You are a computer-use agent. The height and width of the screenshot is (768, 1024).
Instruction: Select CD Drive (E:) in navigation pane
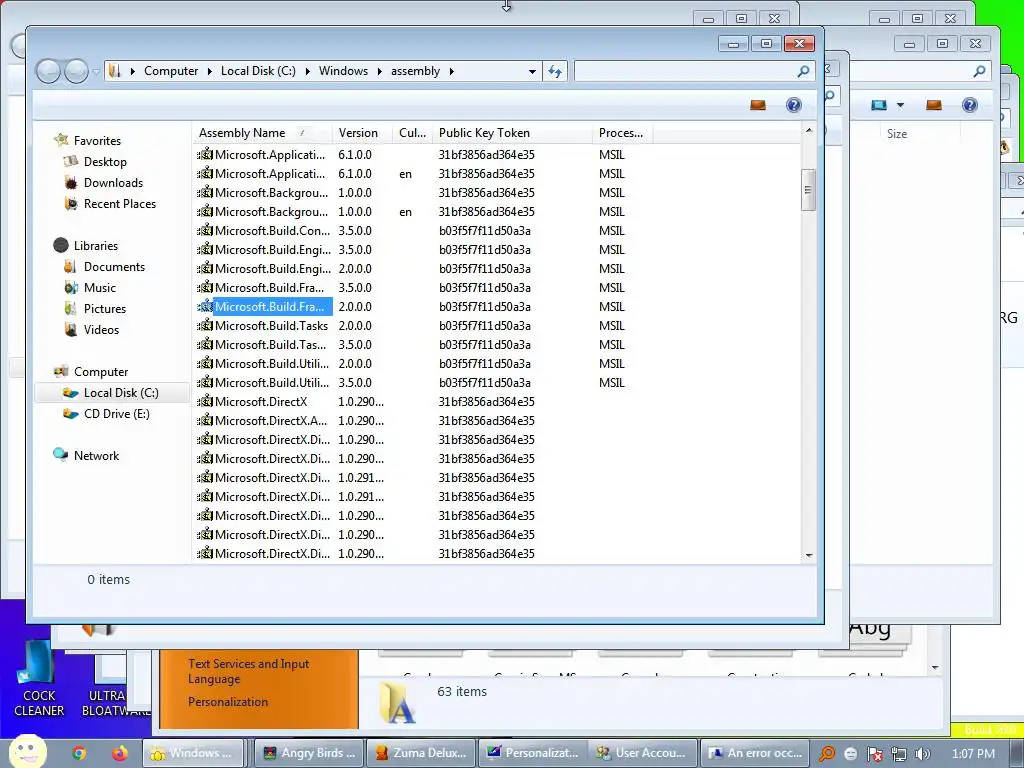click(117, 414)
